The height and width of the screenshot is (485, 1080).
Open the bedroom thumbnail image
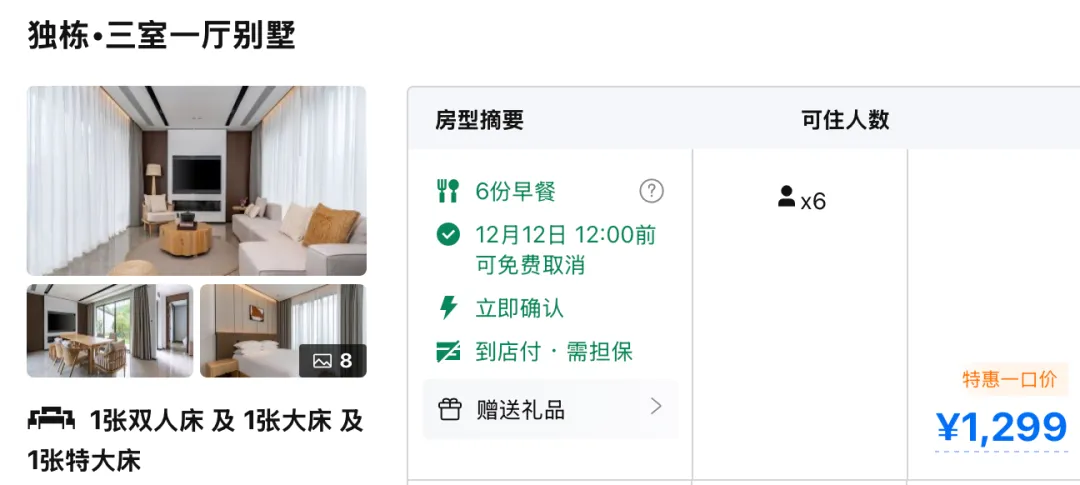[x=283, y=331]
